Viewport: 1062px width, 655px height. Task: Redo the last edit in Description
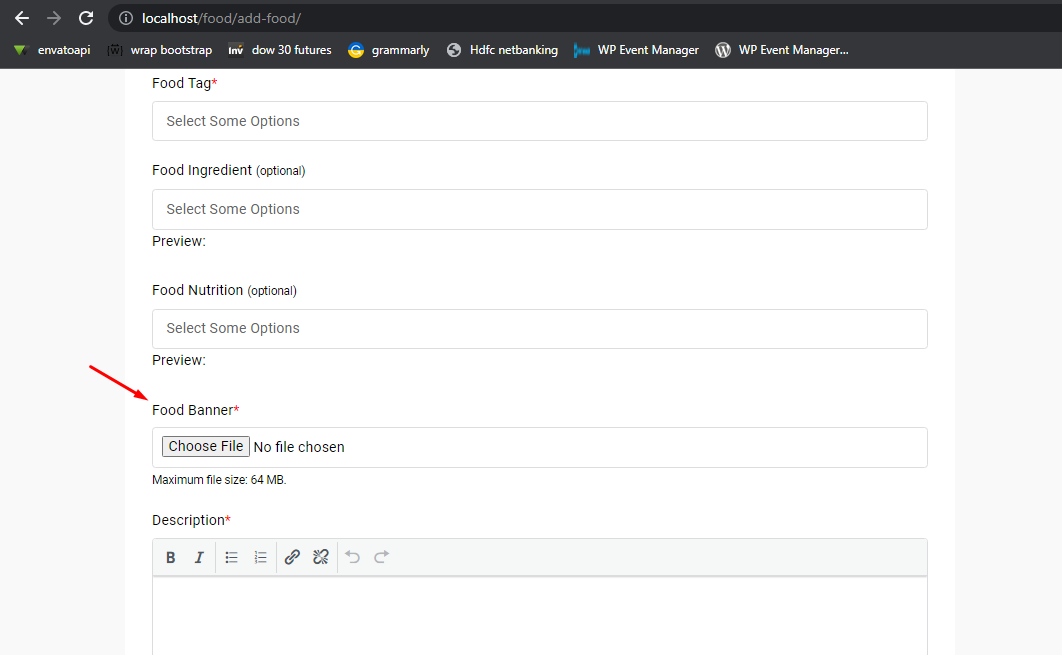point(382,557)
